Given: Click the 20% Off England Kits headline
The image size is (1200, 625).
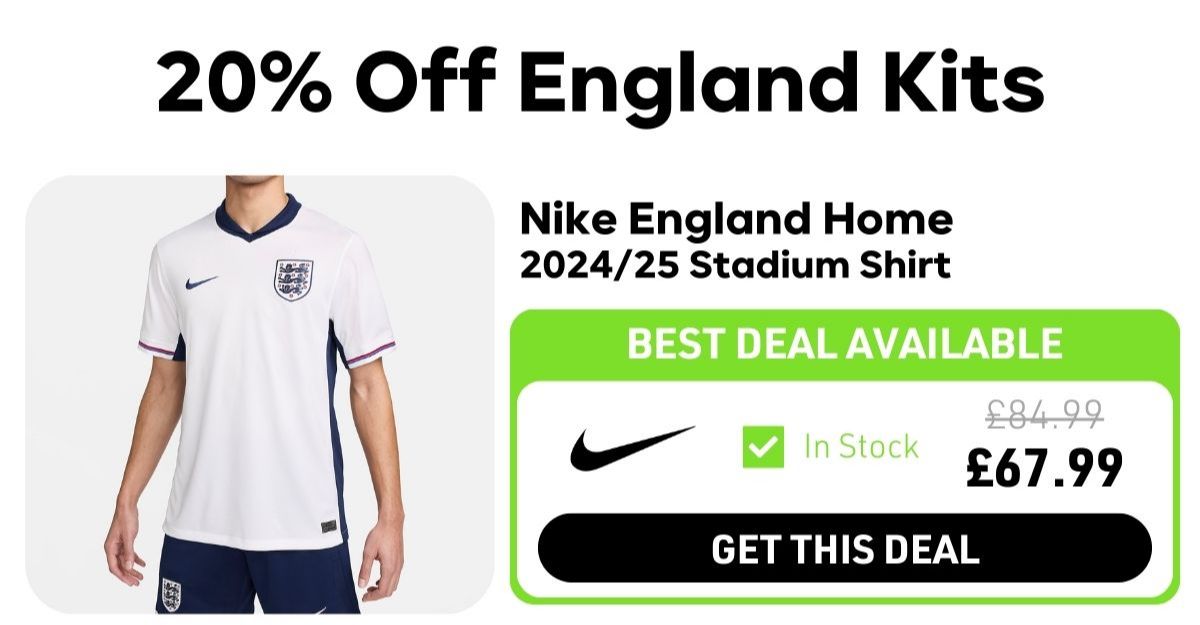Looking at the screenshot, I should [600, 83].
